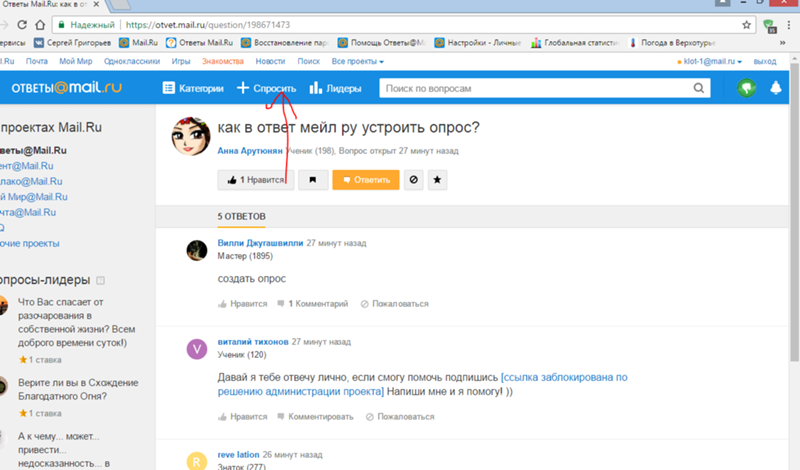Click the flag bookmark button under the question

coord(313,180)
